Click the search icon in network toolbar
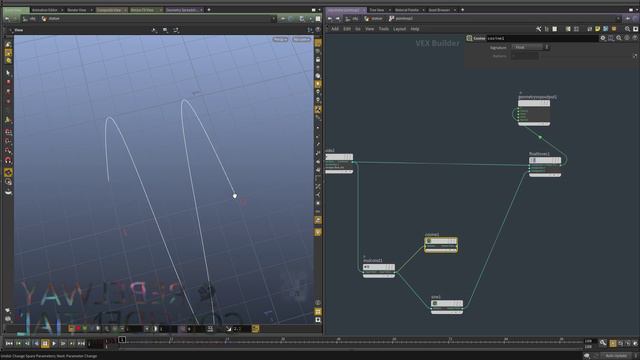The height and width of the screenshot is (360, 640). click(627, 29)
